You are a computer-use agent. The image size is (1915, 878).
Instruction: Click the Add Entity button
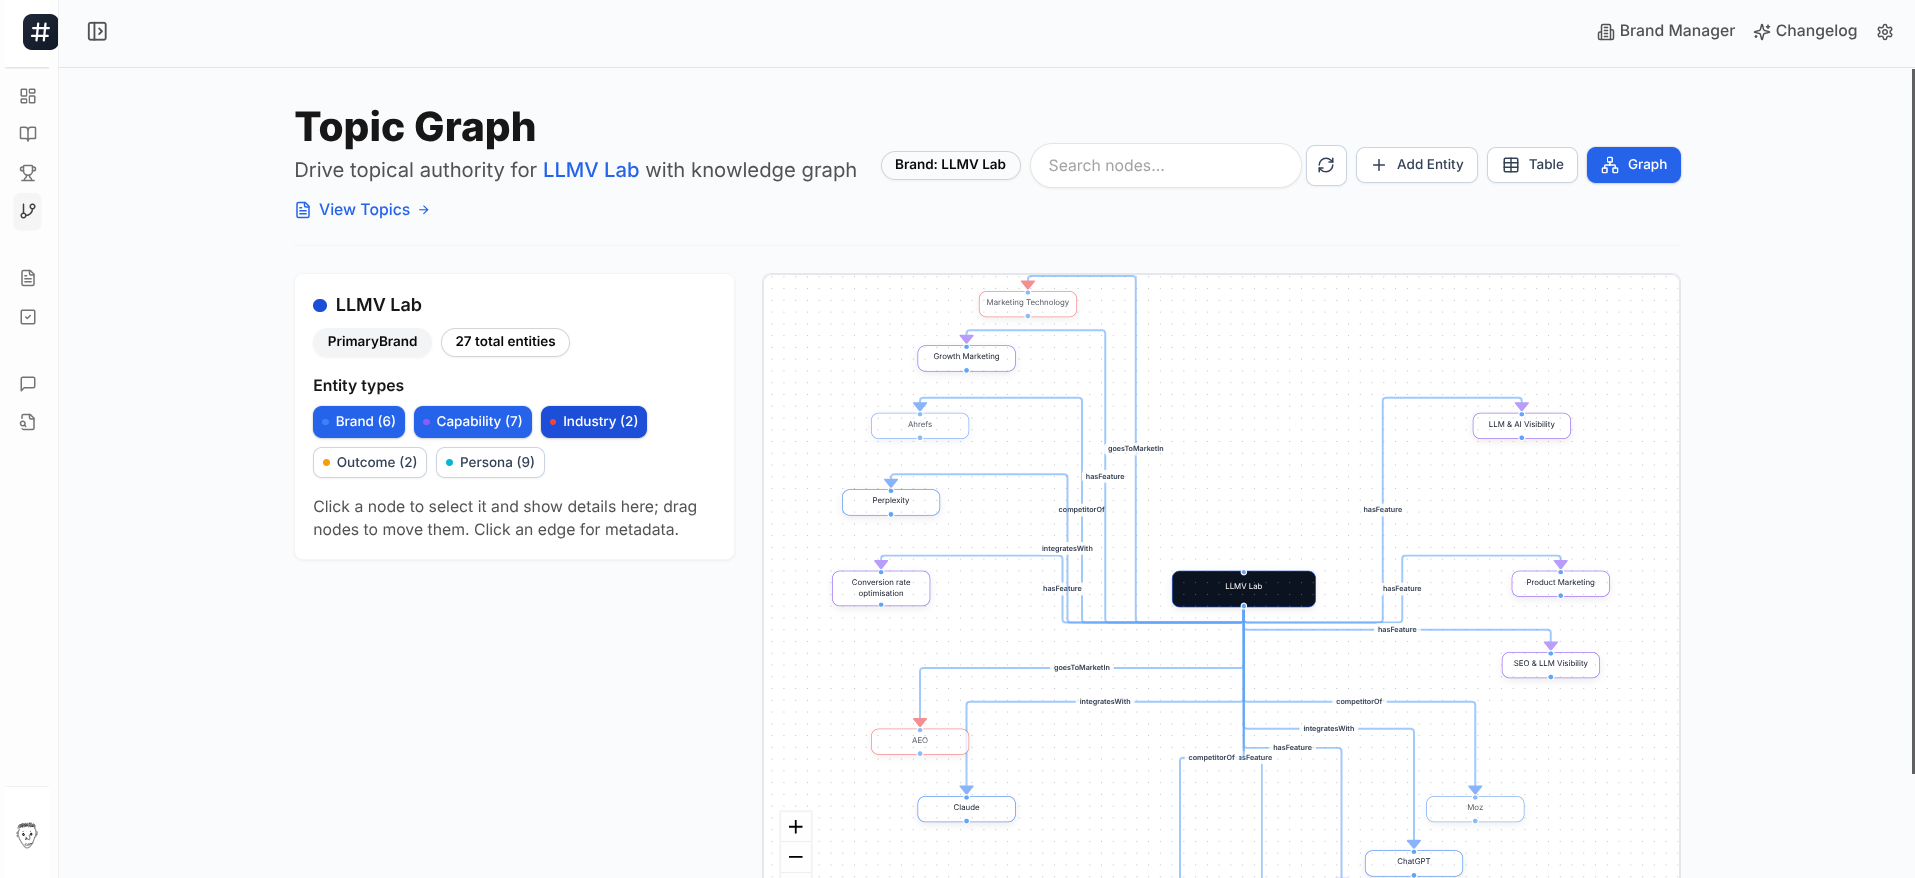[x=1417, y=165]
